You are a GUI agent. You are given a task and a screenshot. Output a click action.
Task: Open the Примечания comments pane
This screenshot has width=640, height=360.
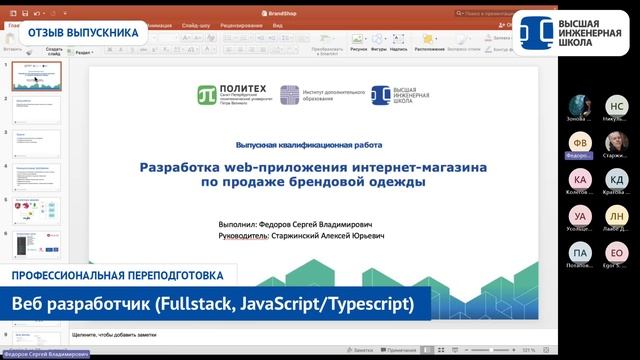[398, 350]
